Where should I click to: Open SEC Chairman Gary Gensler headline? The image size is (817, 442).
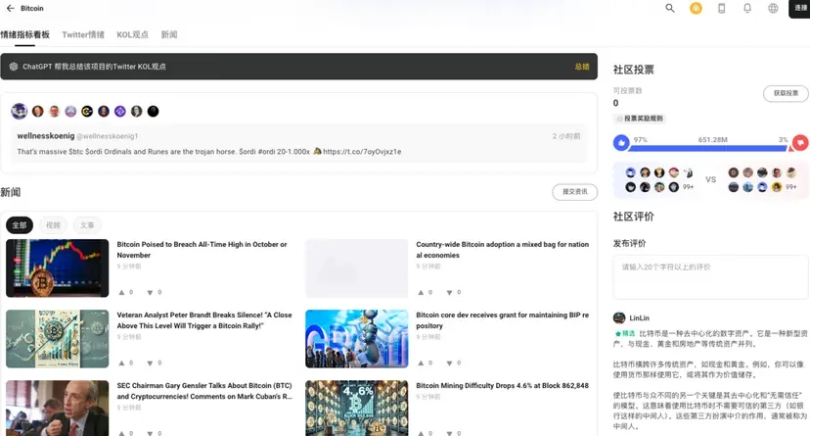pyautogui.click(x=204, y=391)
